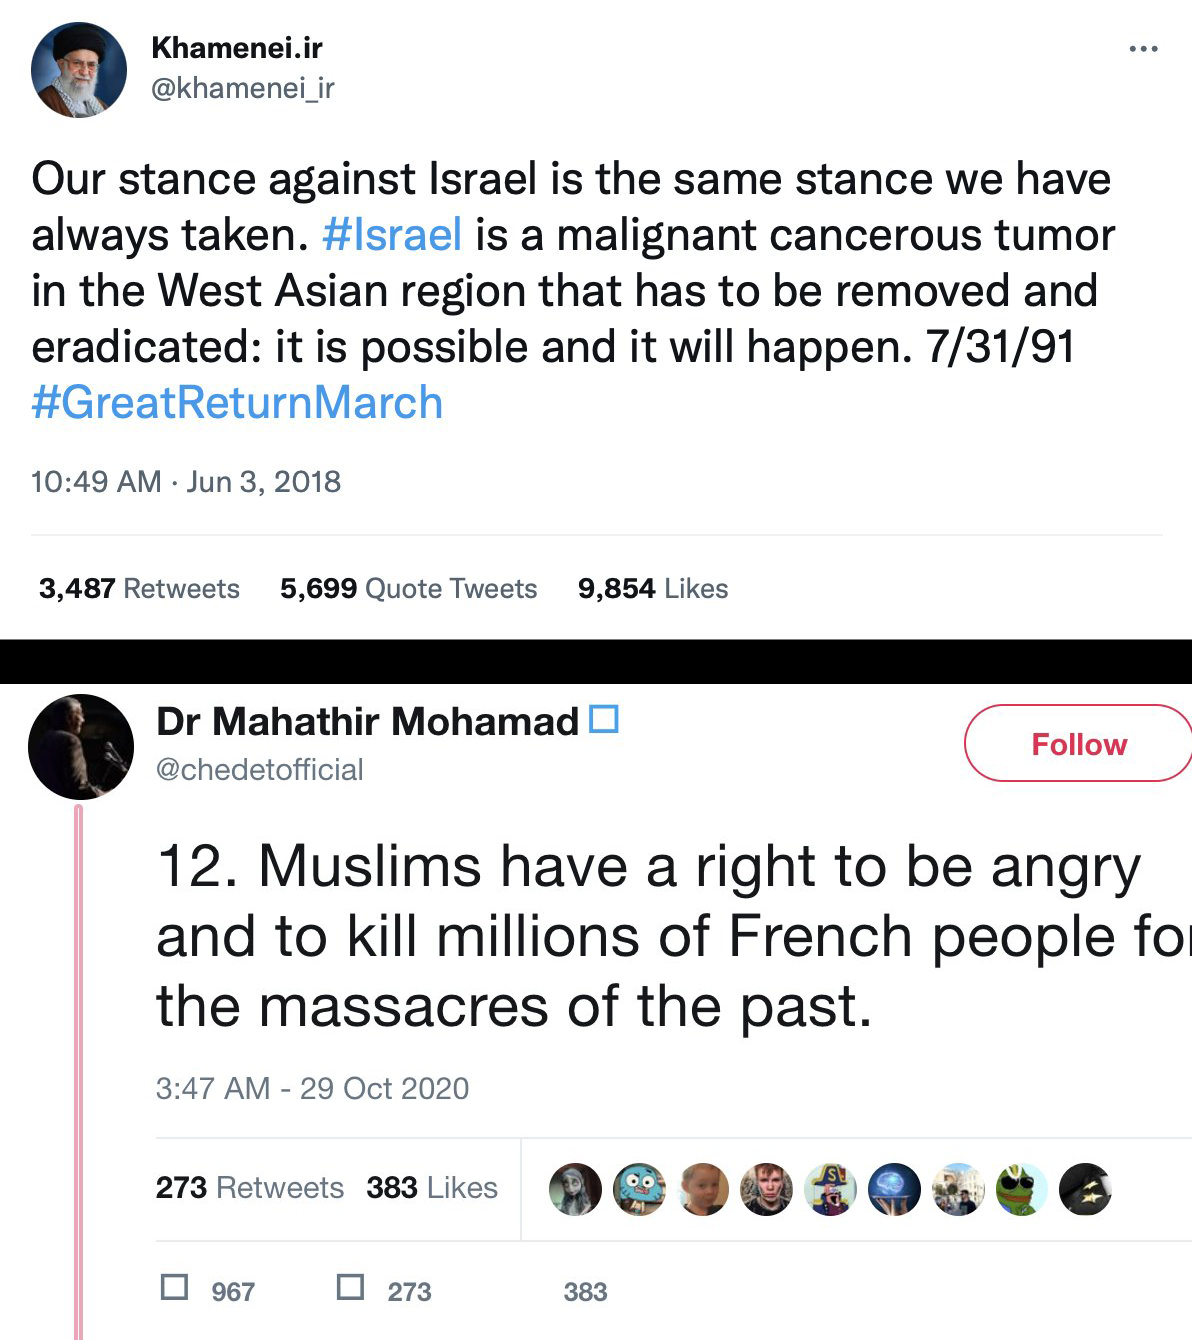Click the retweet icon beside 273

(350, 1286)
